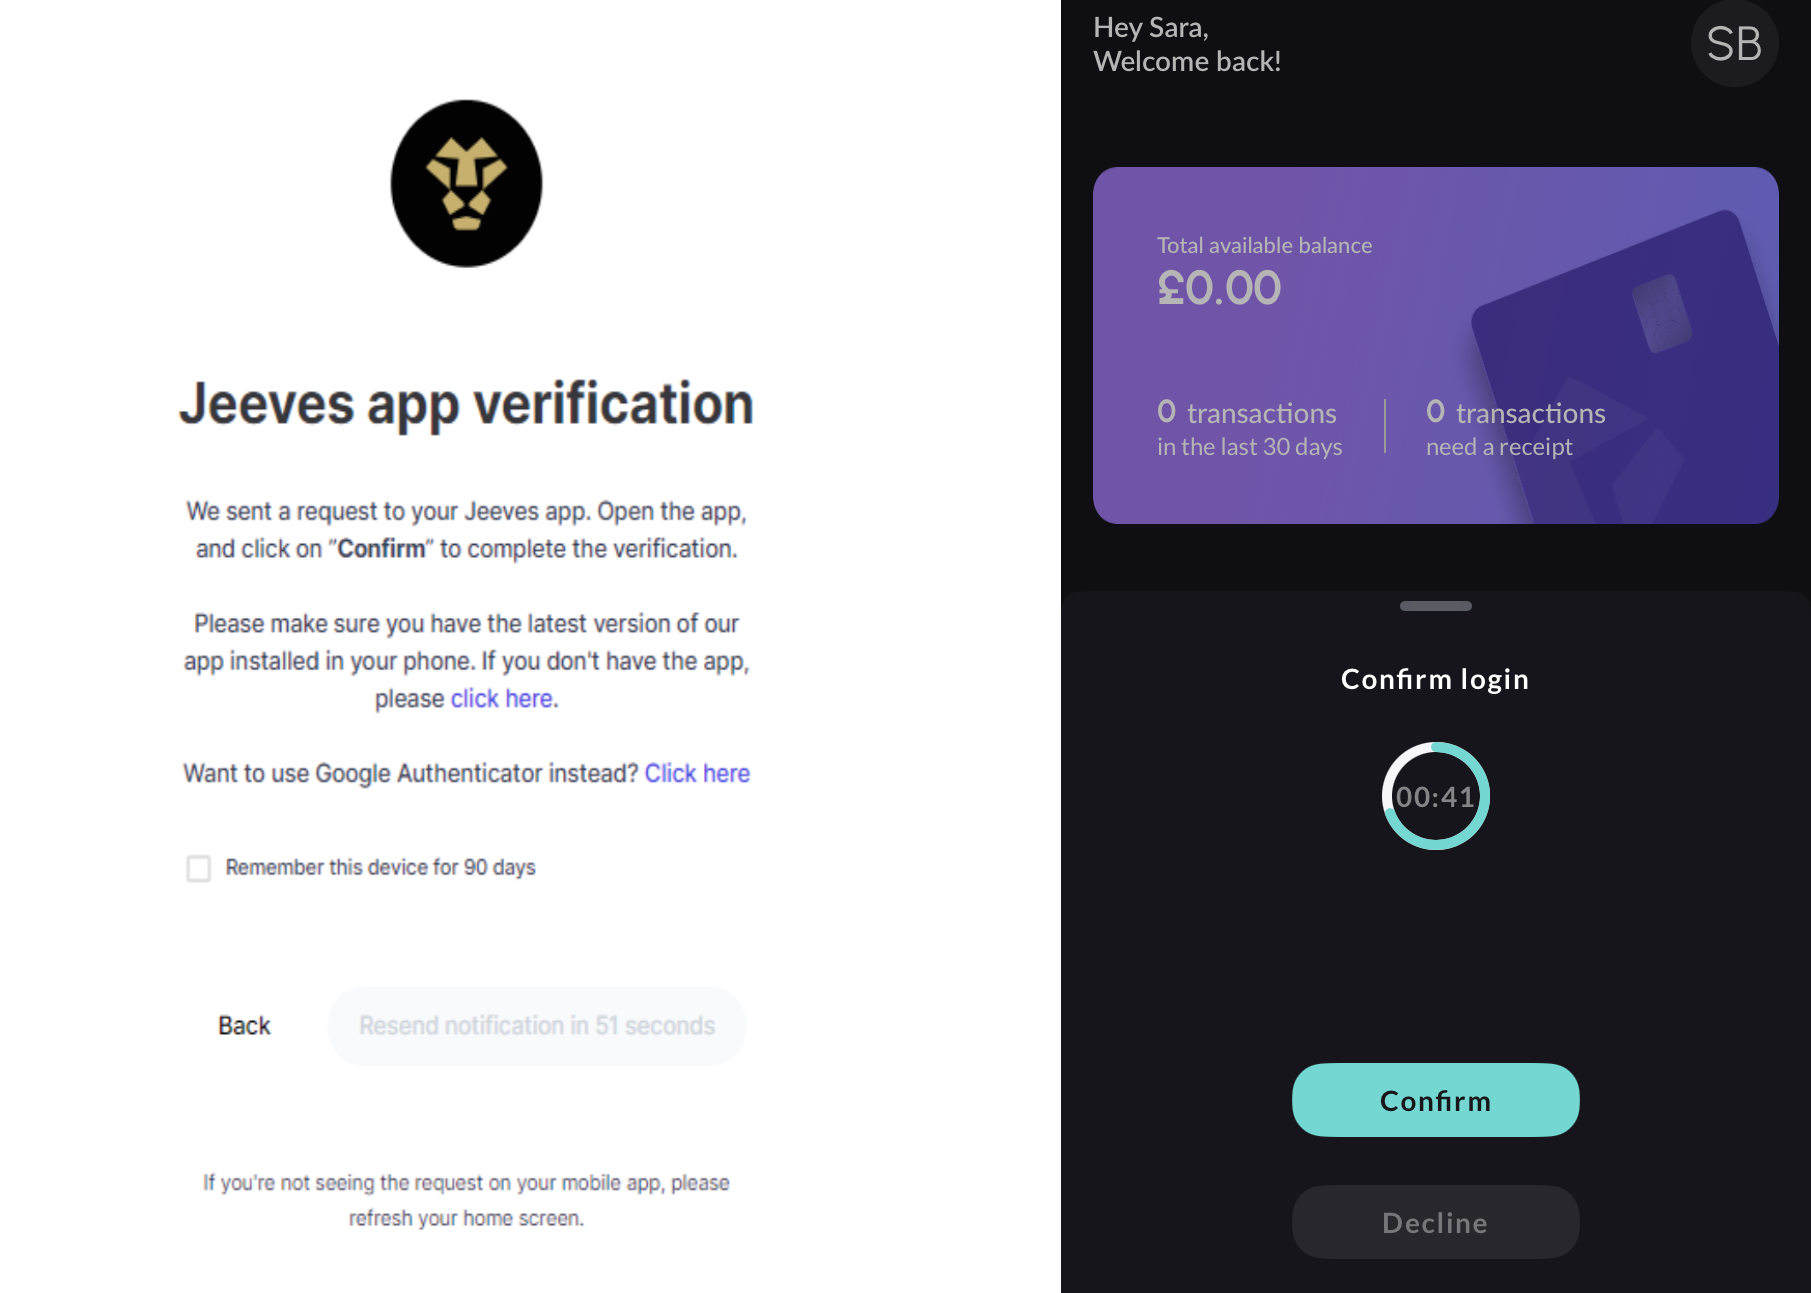Image resolution: width=1811 pixels, height=1293 pixels.
Task: Click here to switch to Google Authenticator
Action: 697,772
